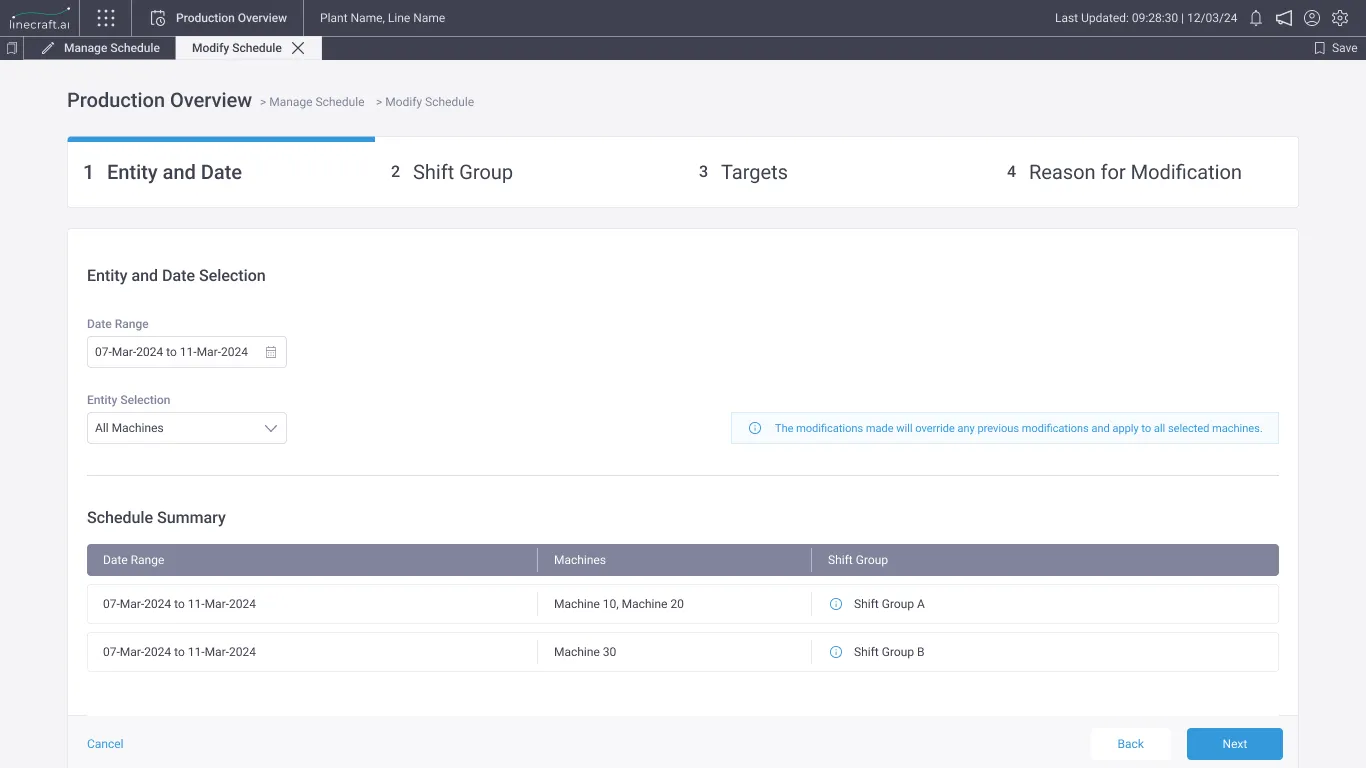Open the Production Overview module tab

point(218,18)
